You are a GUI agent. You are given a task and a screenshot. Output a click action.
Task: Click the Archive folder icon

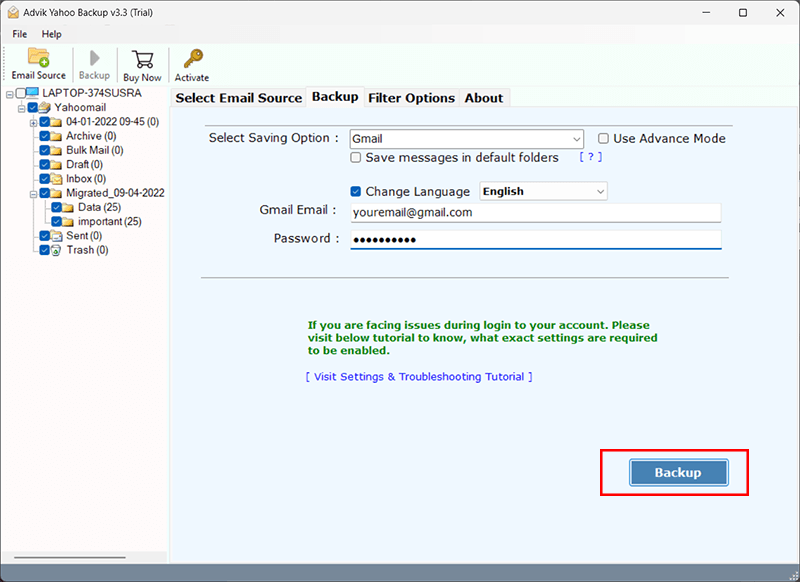tap(56, 136)
